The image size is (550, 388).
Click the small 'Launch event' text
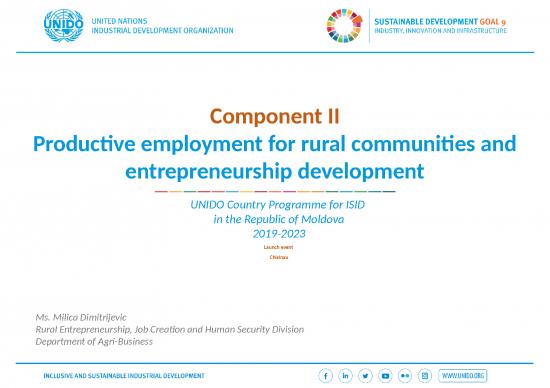[x=278, y=247]
